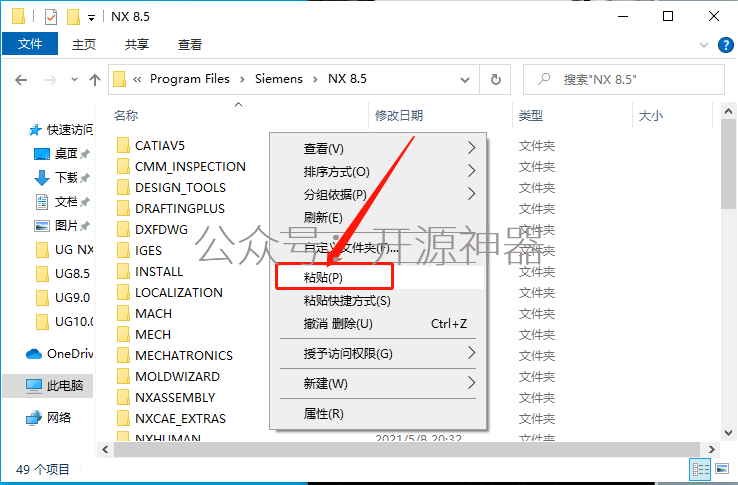This screenshot has height=485, width=738.
Task: Click Program Files in the address breadcrumb
Action: tap(190, 79)
